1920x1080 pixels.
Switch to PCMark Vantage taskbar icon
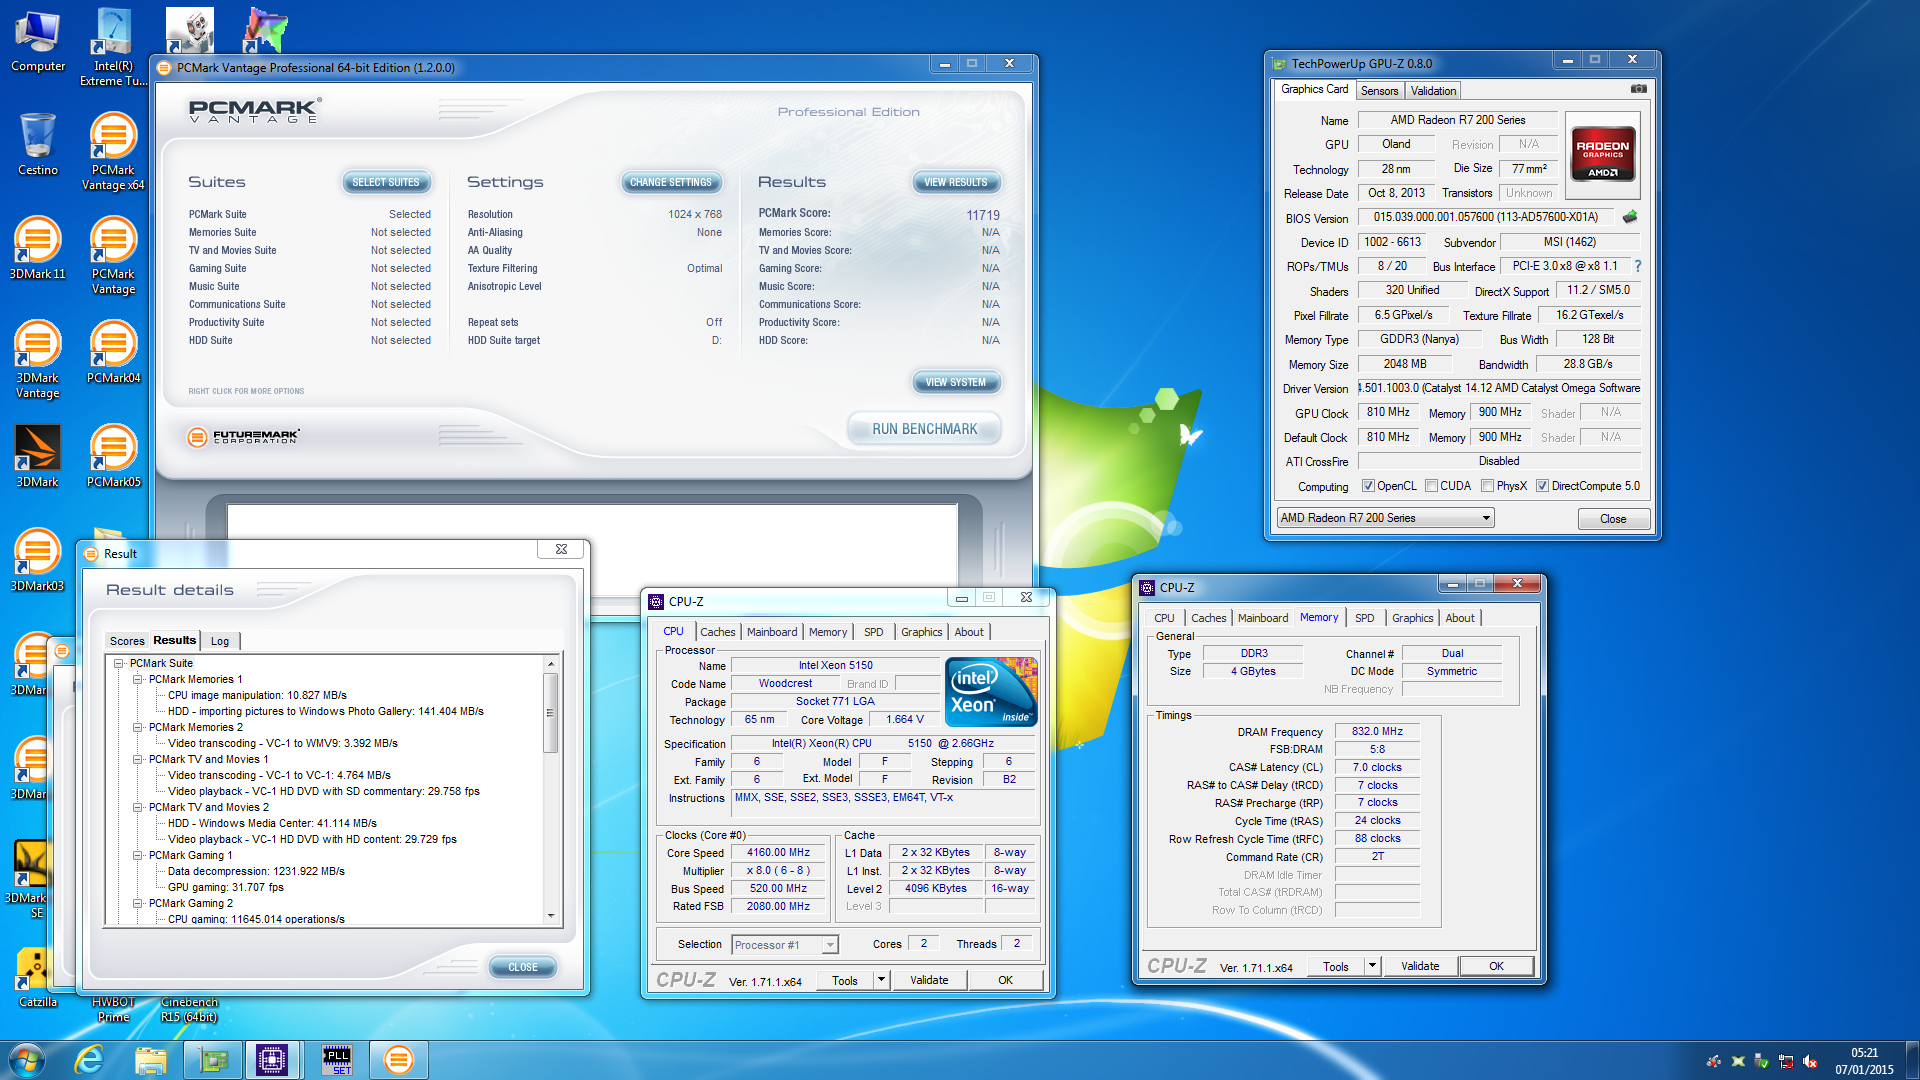pyautogui.click(x=398, y=1060)
